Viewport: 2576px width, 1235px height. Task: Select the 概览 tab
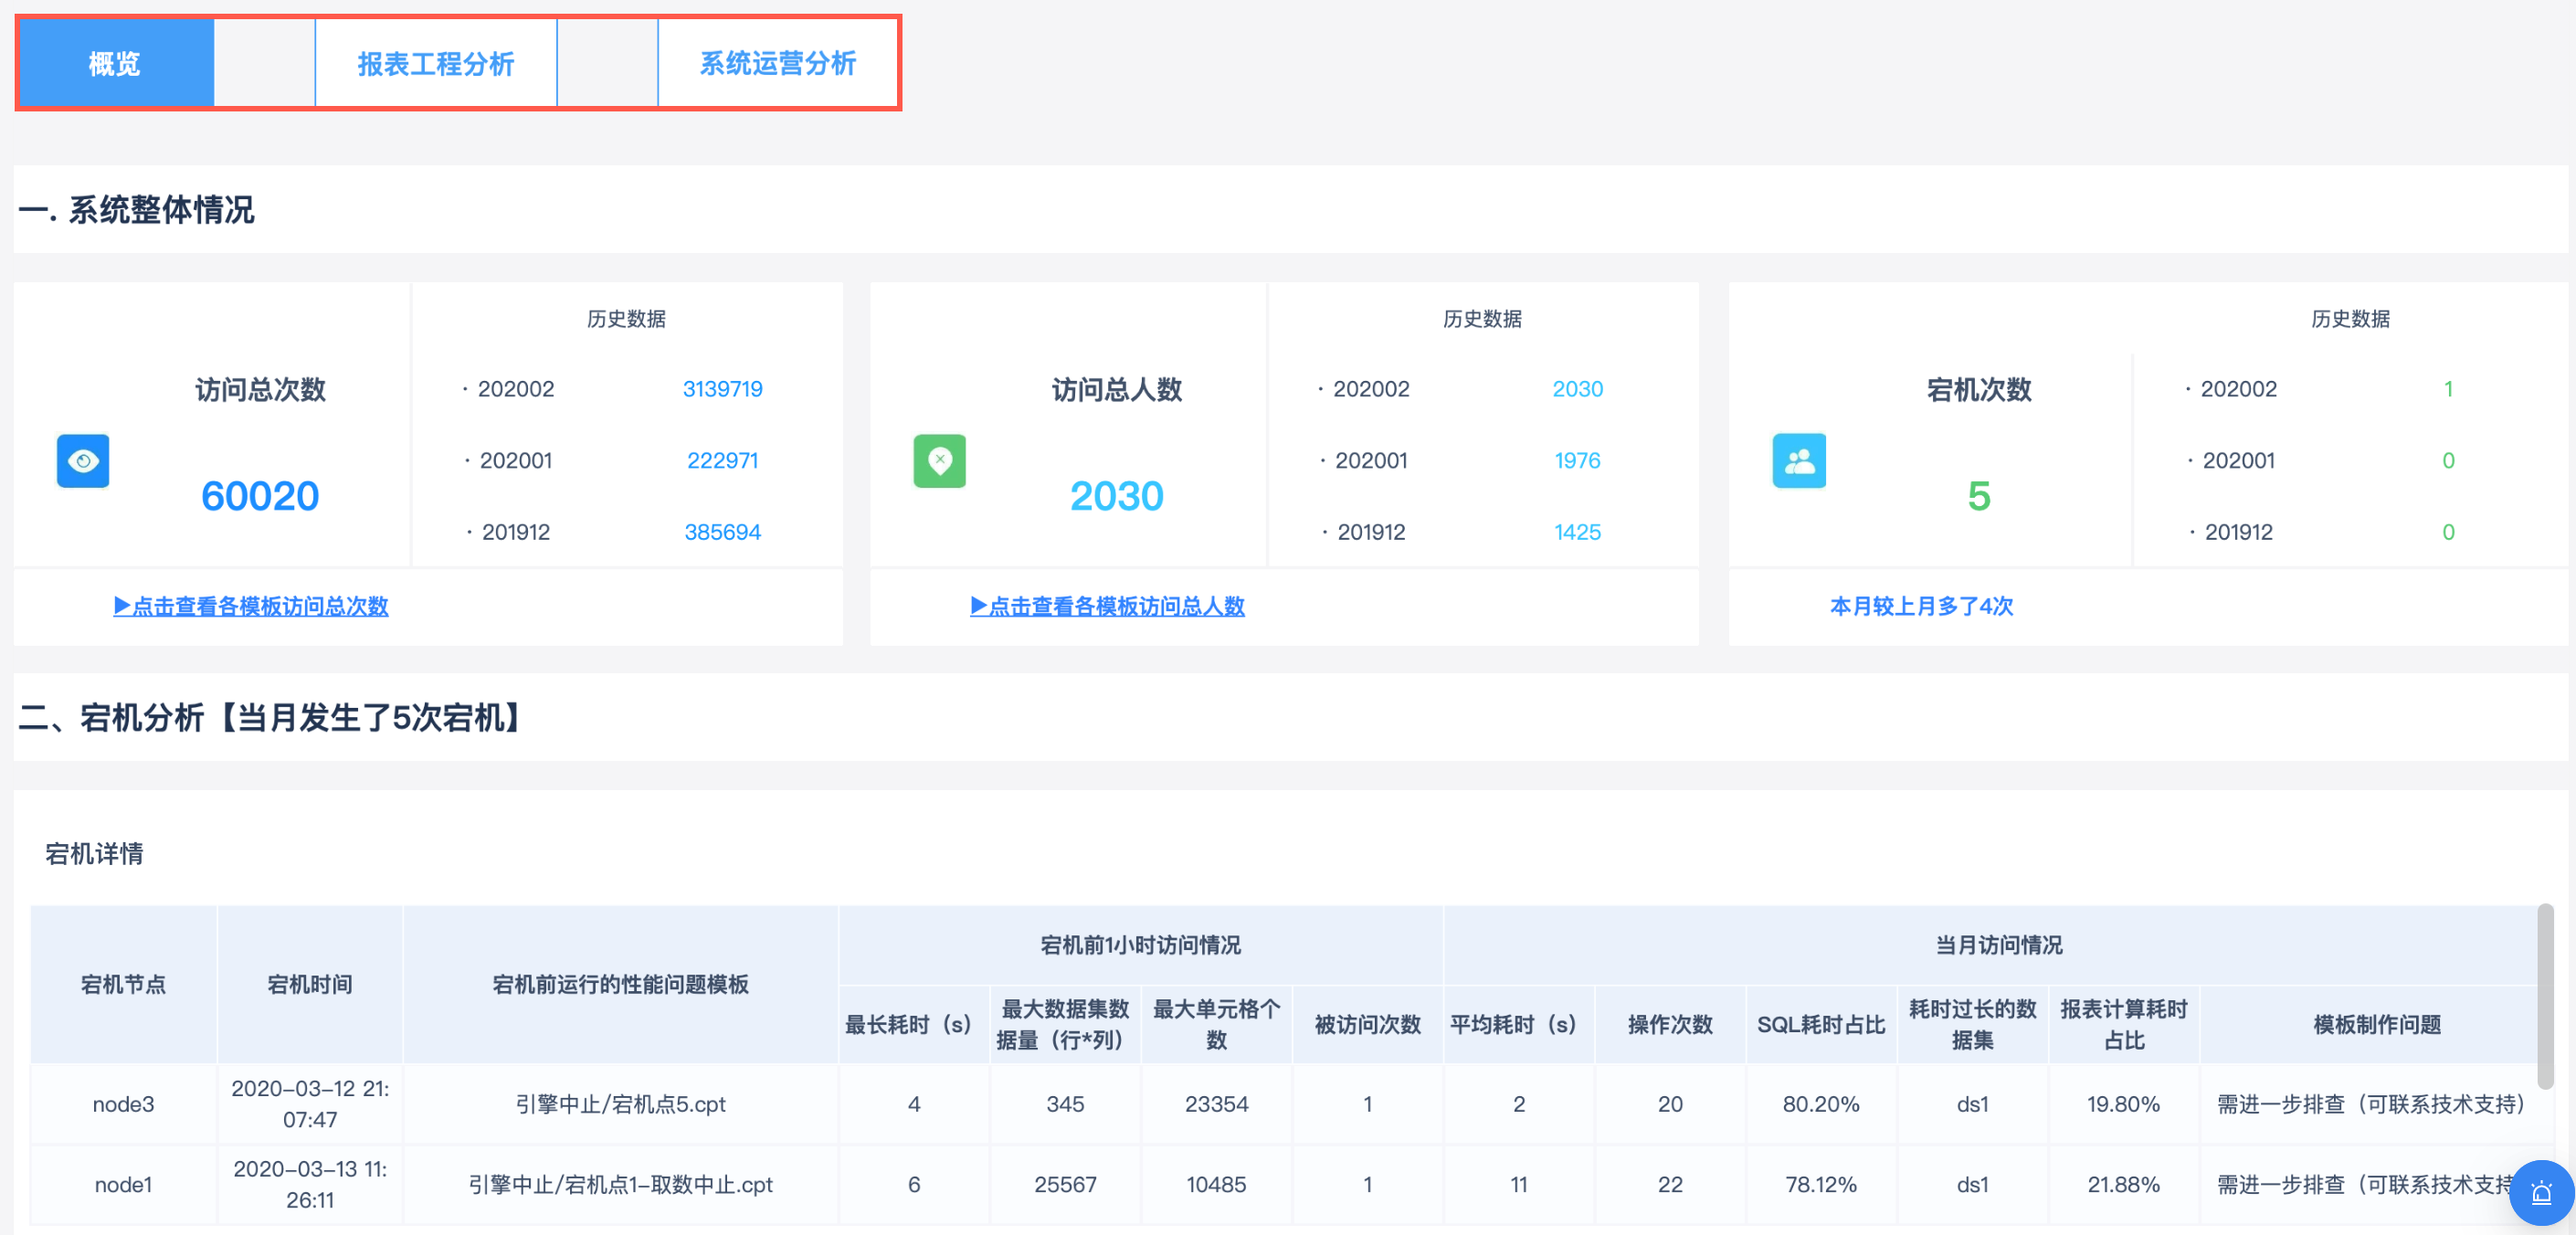click(x=115, y=64)
